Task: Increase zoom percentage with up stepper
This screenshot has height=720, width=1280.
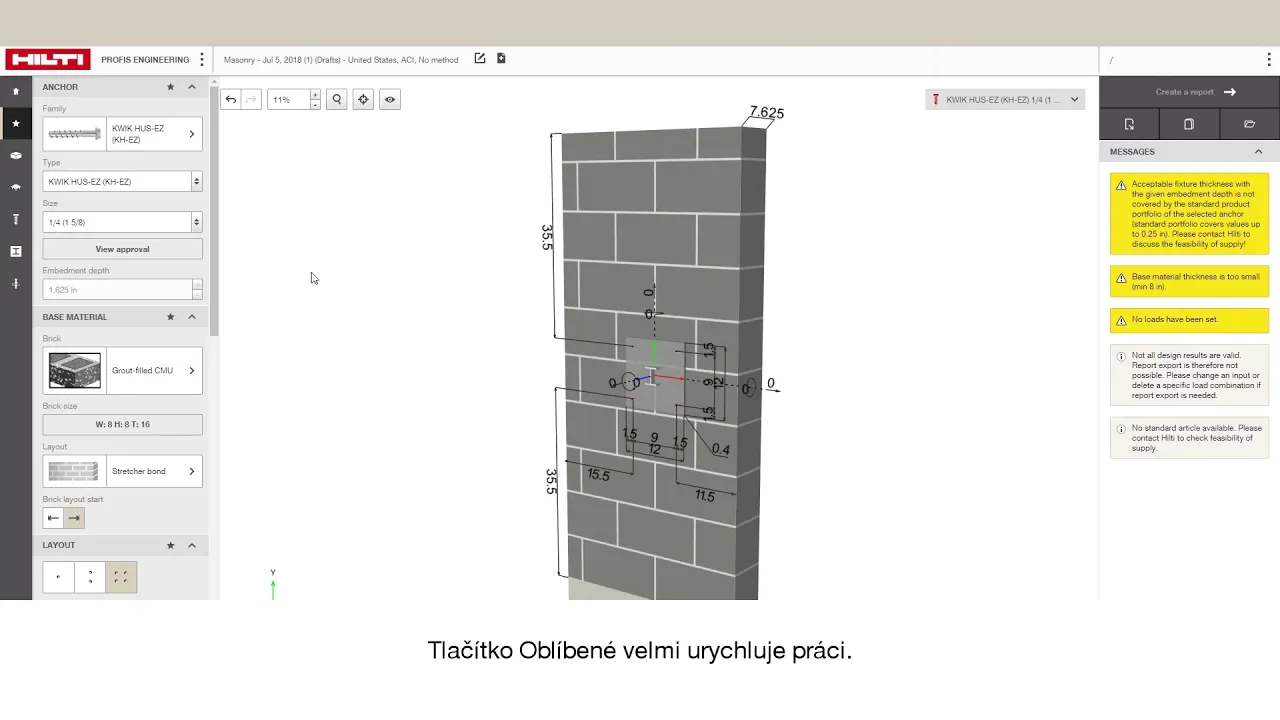Action: pos(315,95)
